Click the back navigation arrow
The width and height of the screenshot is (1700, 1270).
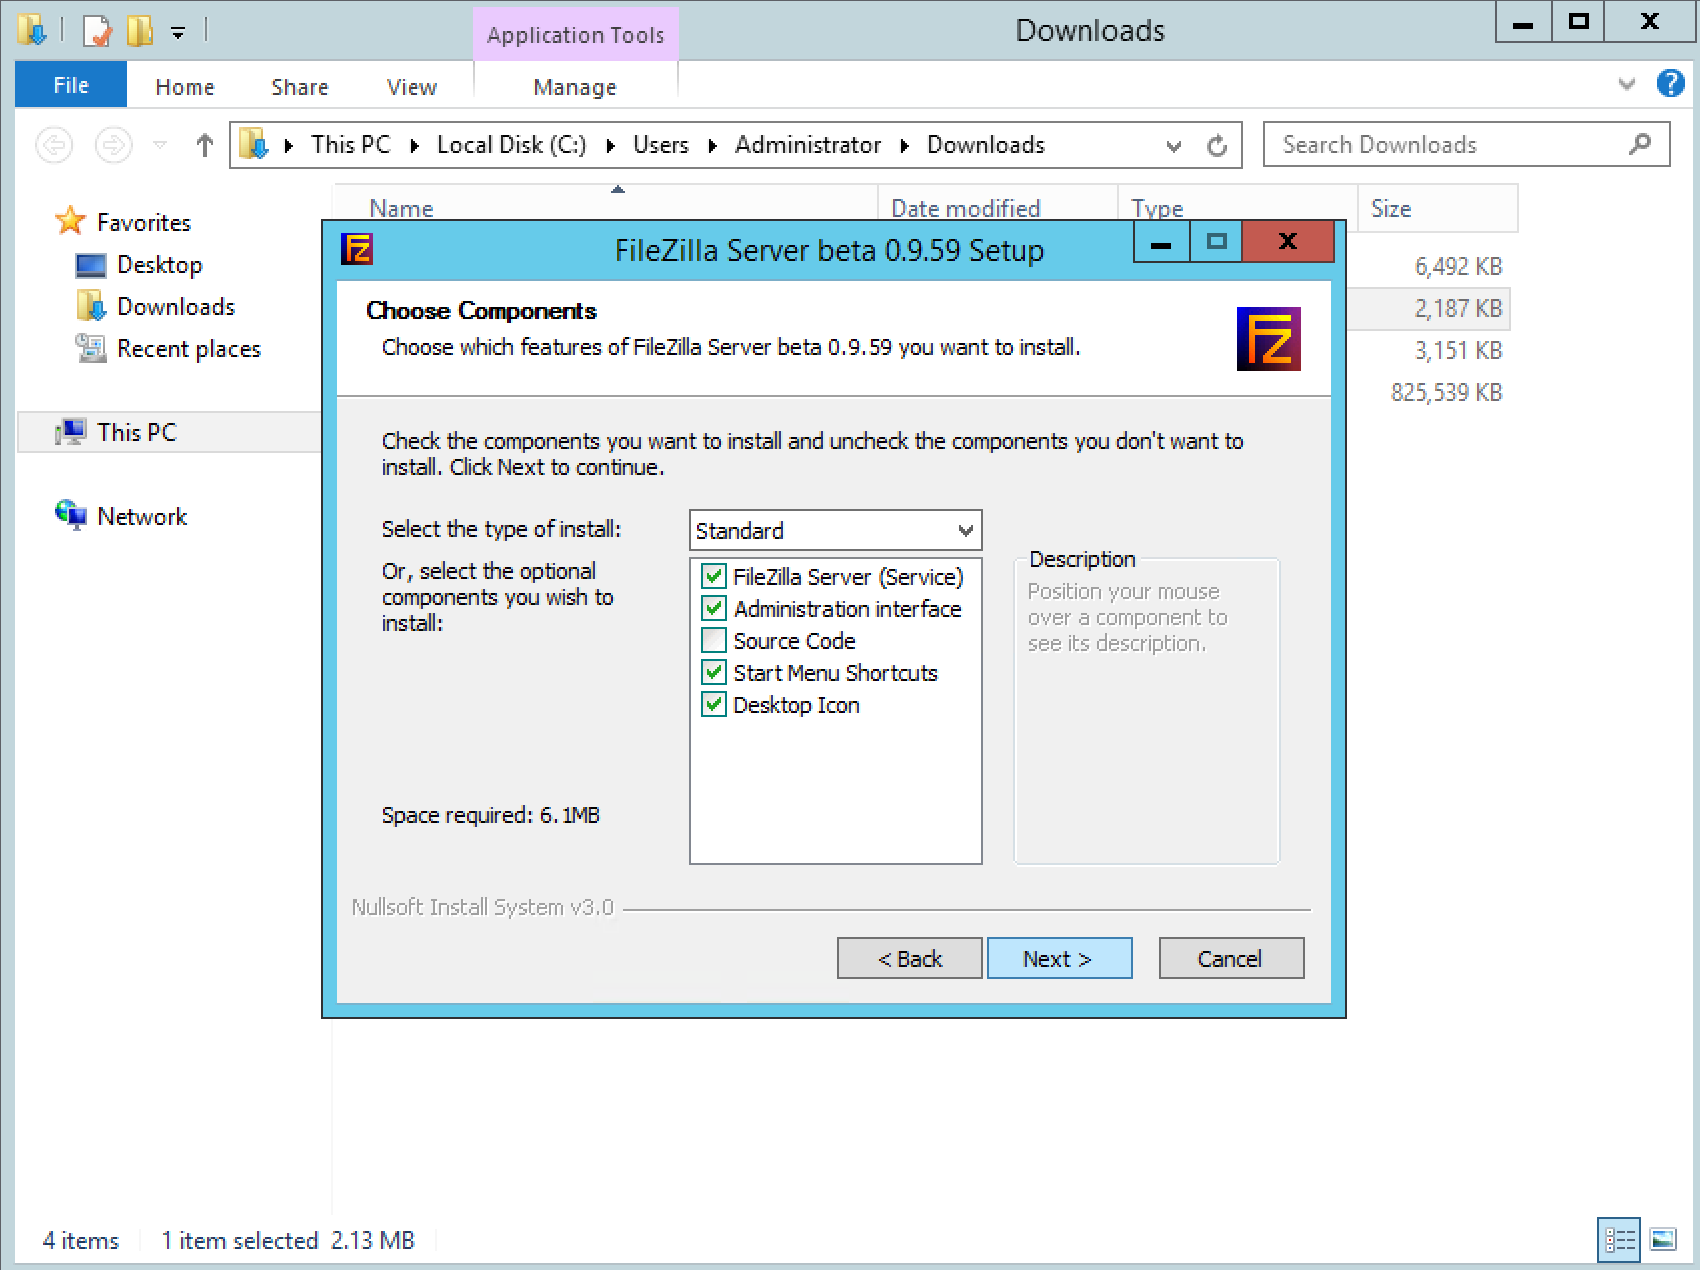(54, 145)
